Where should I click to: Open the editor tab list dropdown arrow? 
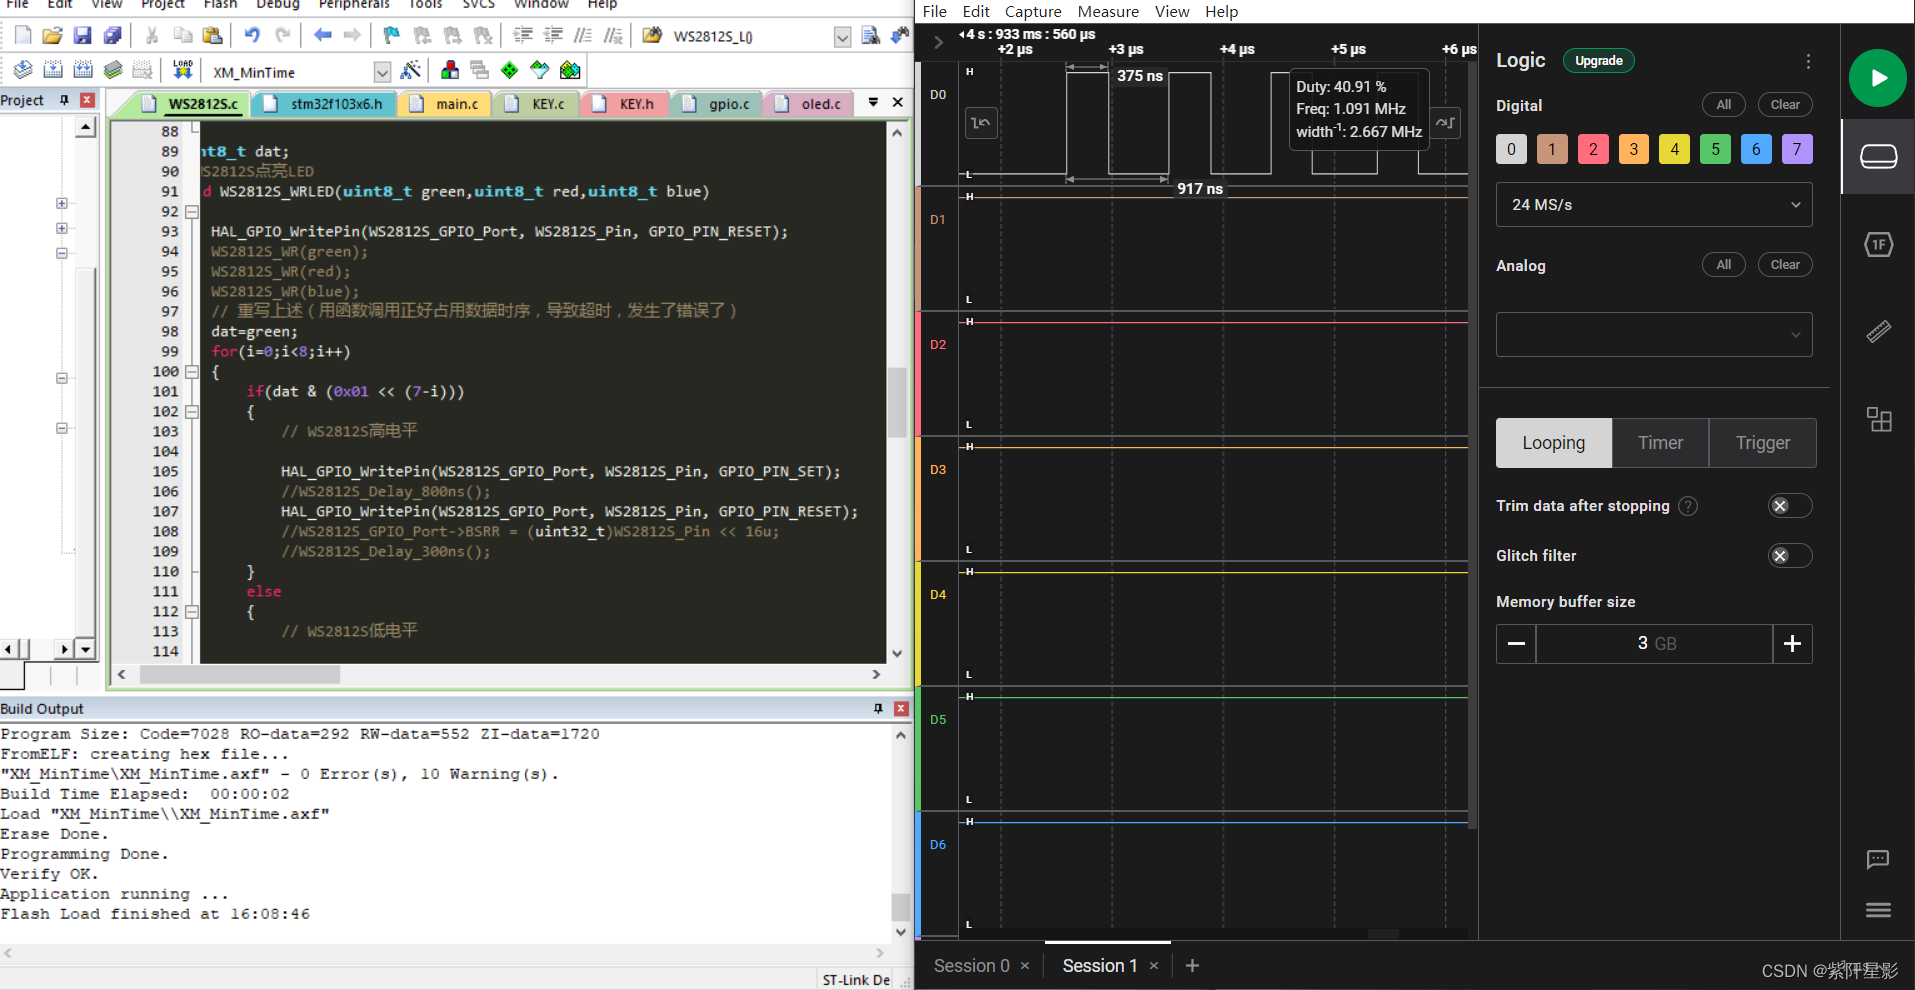(873, 102)
